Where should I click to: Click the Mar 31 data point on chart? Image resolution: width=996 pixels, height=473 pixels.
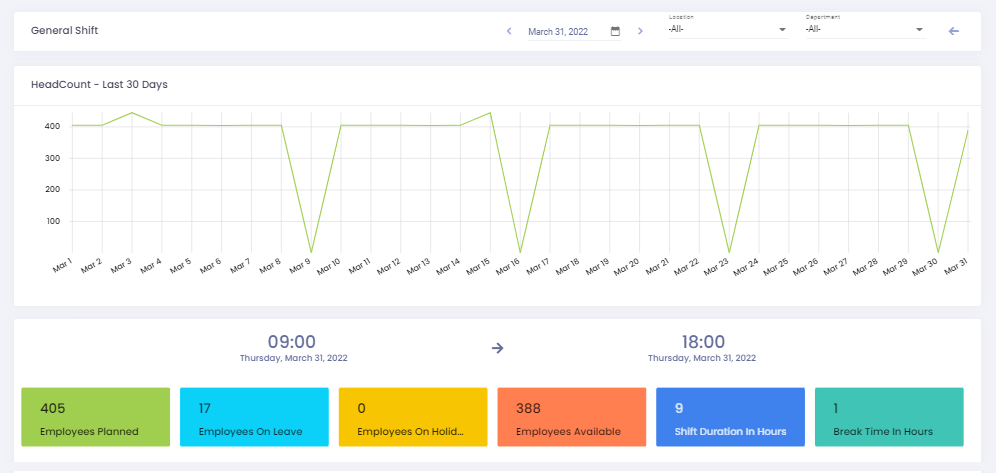click(x=968, y=131)
